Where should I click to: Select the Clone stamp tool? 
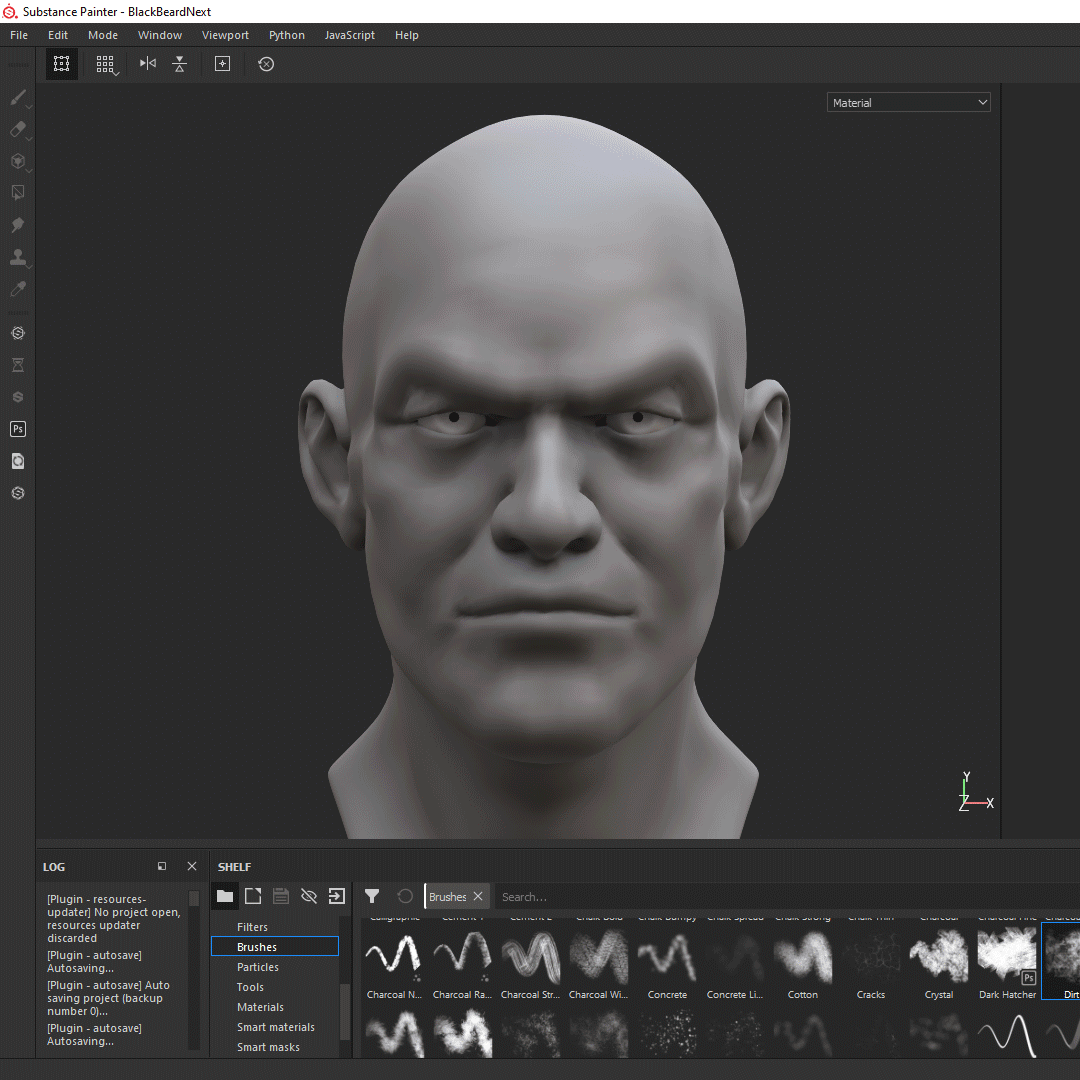18,257
